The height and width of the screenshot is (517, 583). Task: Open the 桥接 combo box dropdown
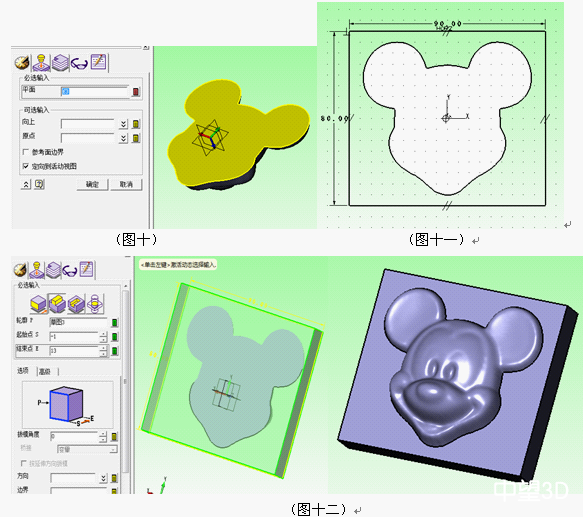87,449
